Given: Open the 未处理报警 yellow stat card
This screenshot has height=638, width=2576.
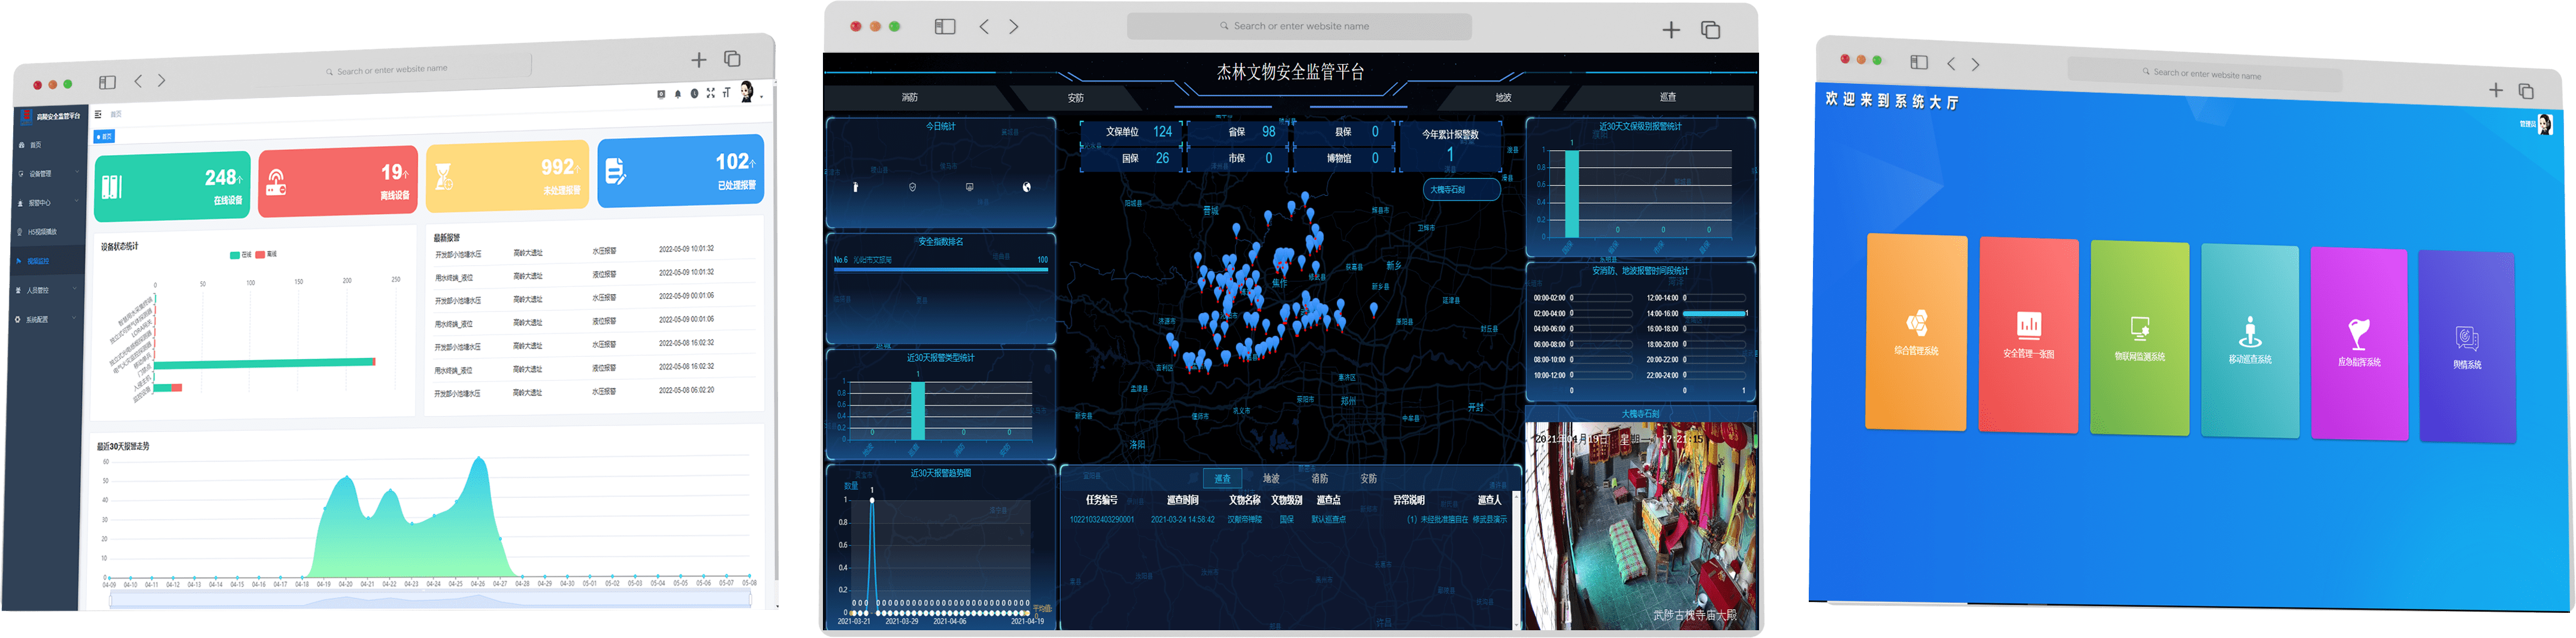Looking at the screenshot, I should click(507, 178).
